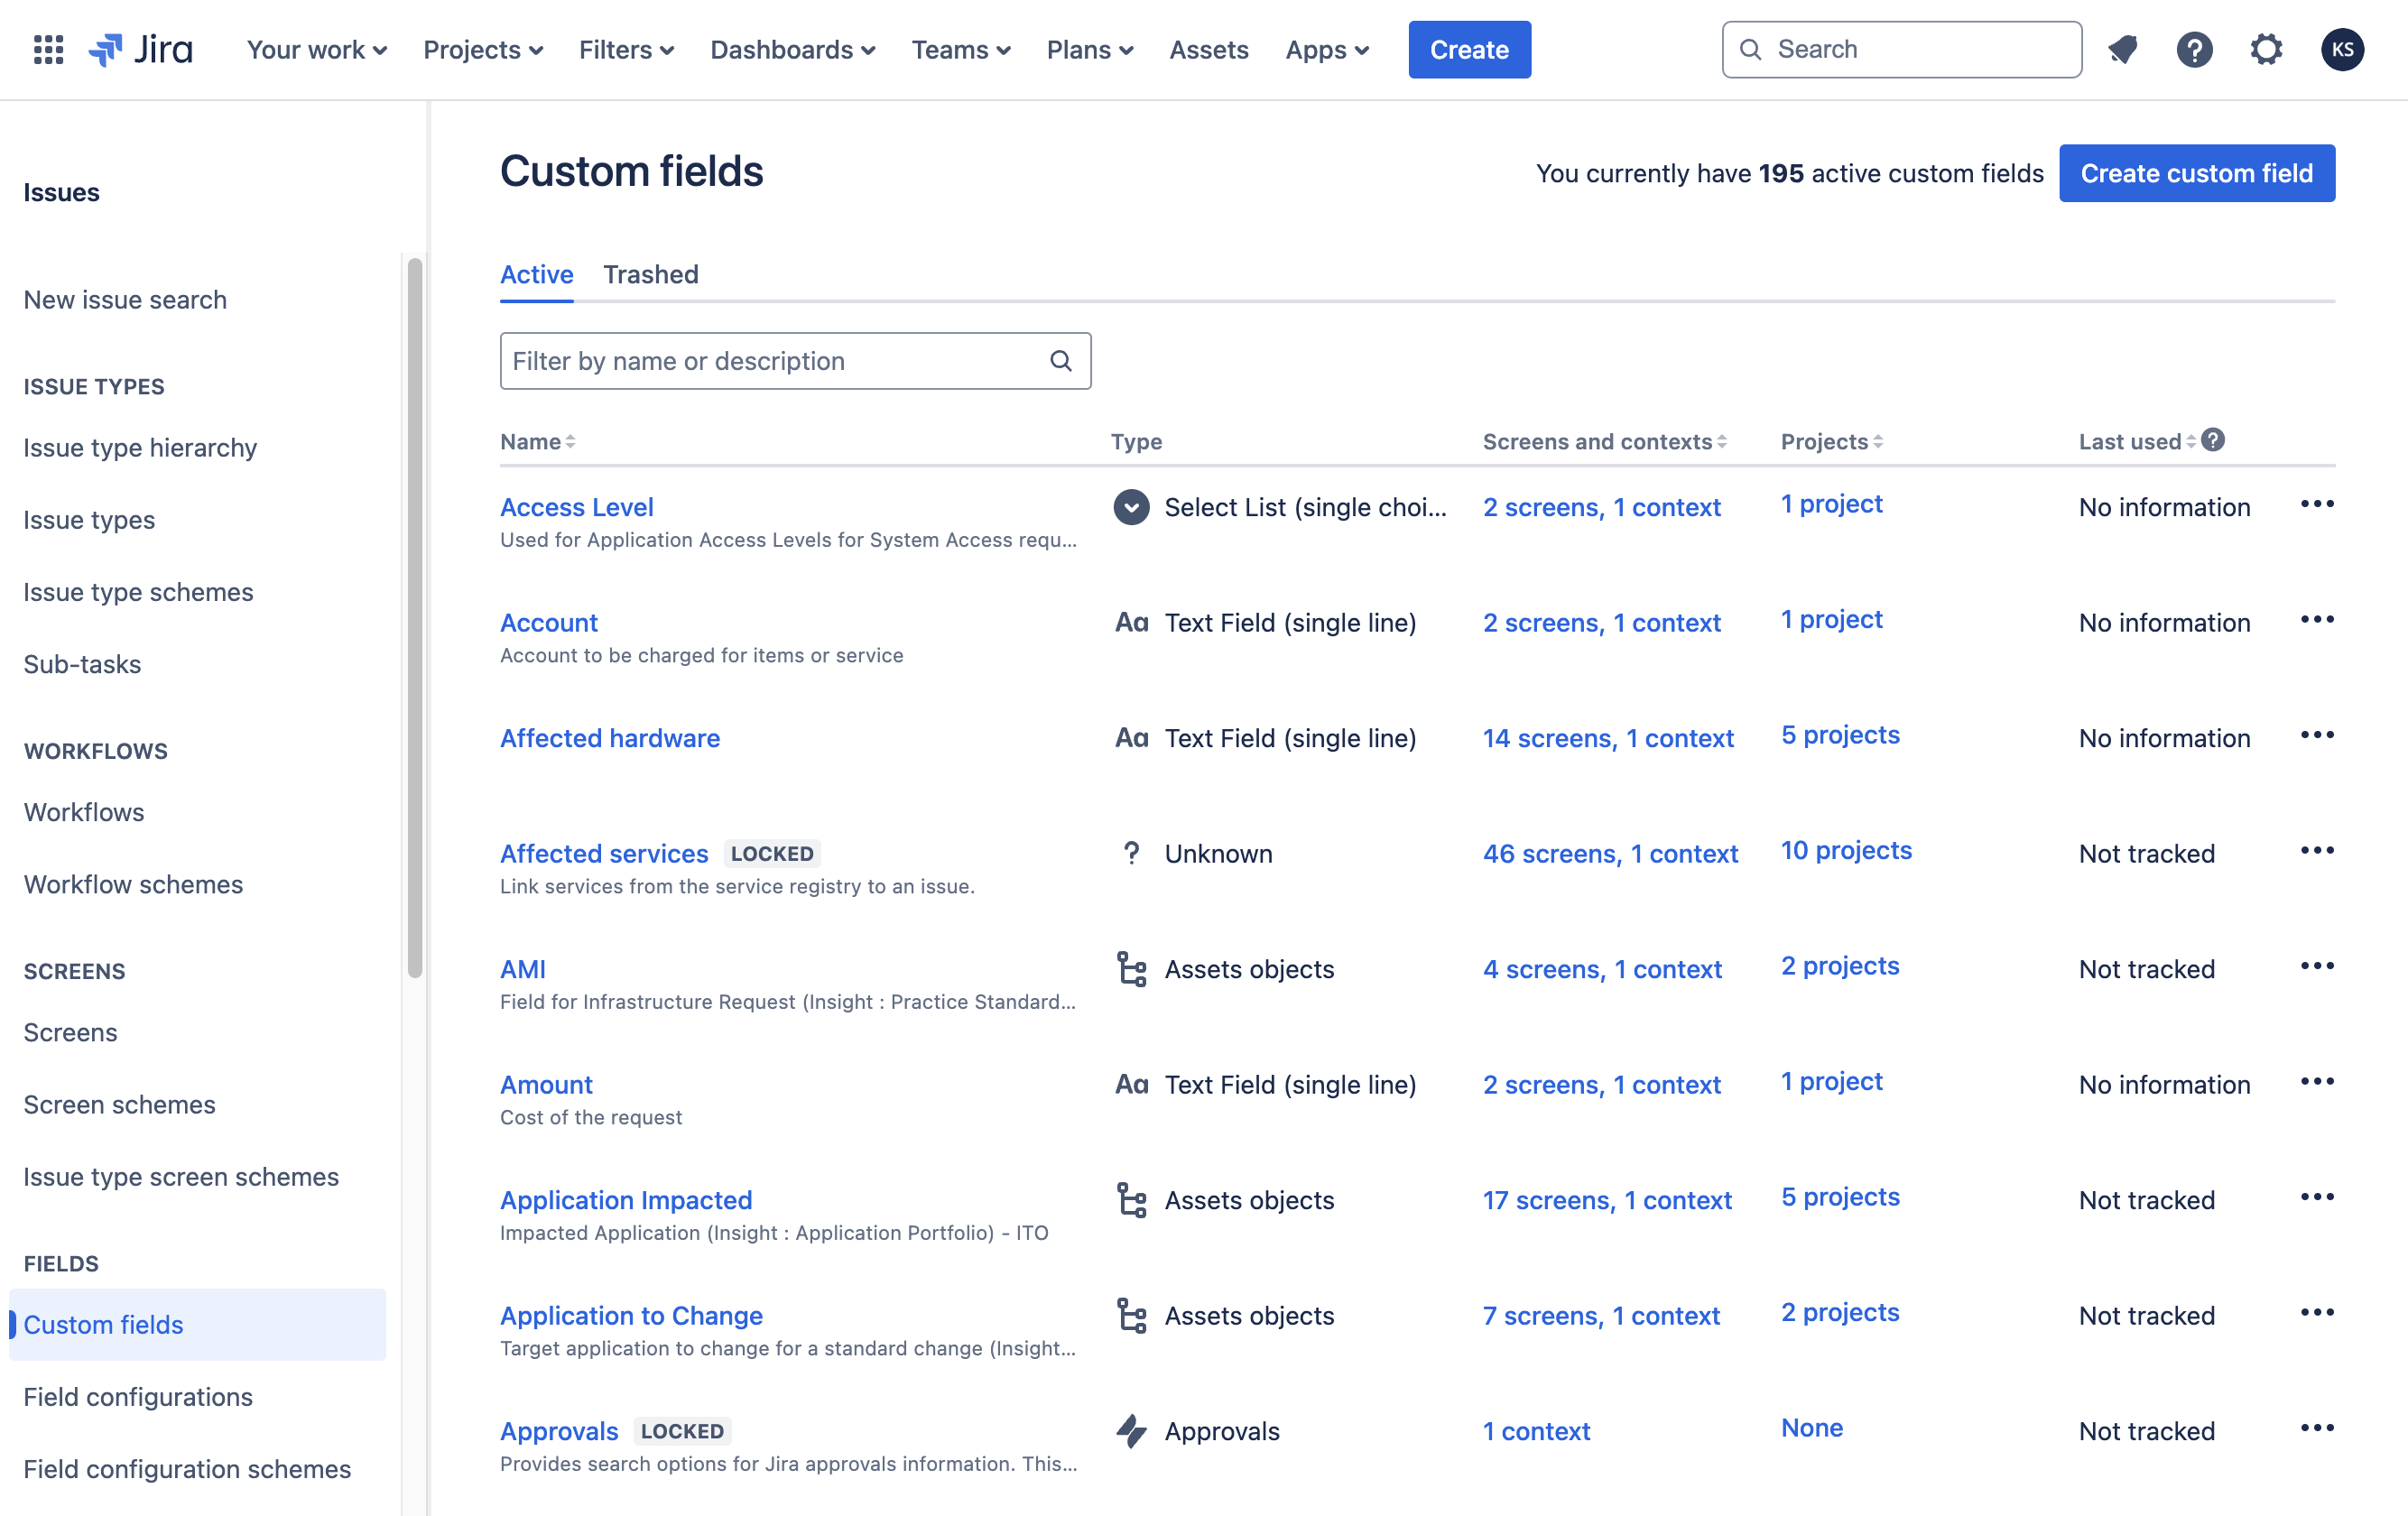The height and width of the screenshot is (1516, 2408).
Task: Expand the Projects menu
Action: point(483,49)
